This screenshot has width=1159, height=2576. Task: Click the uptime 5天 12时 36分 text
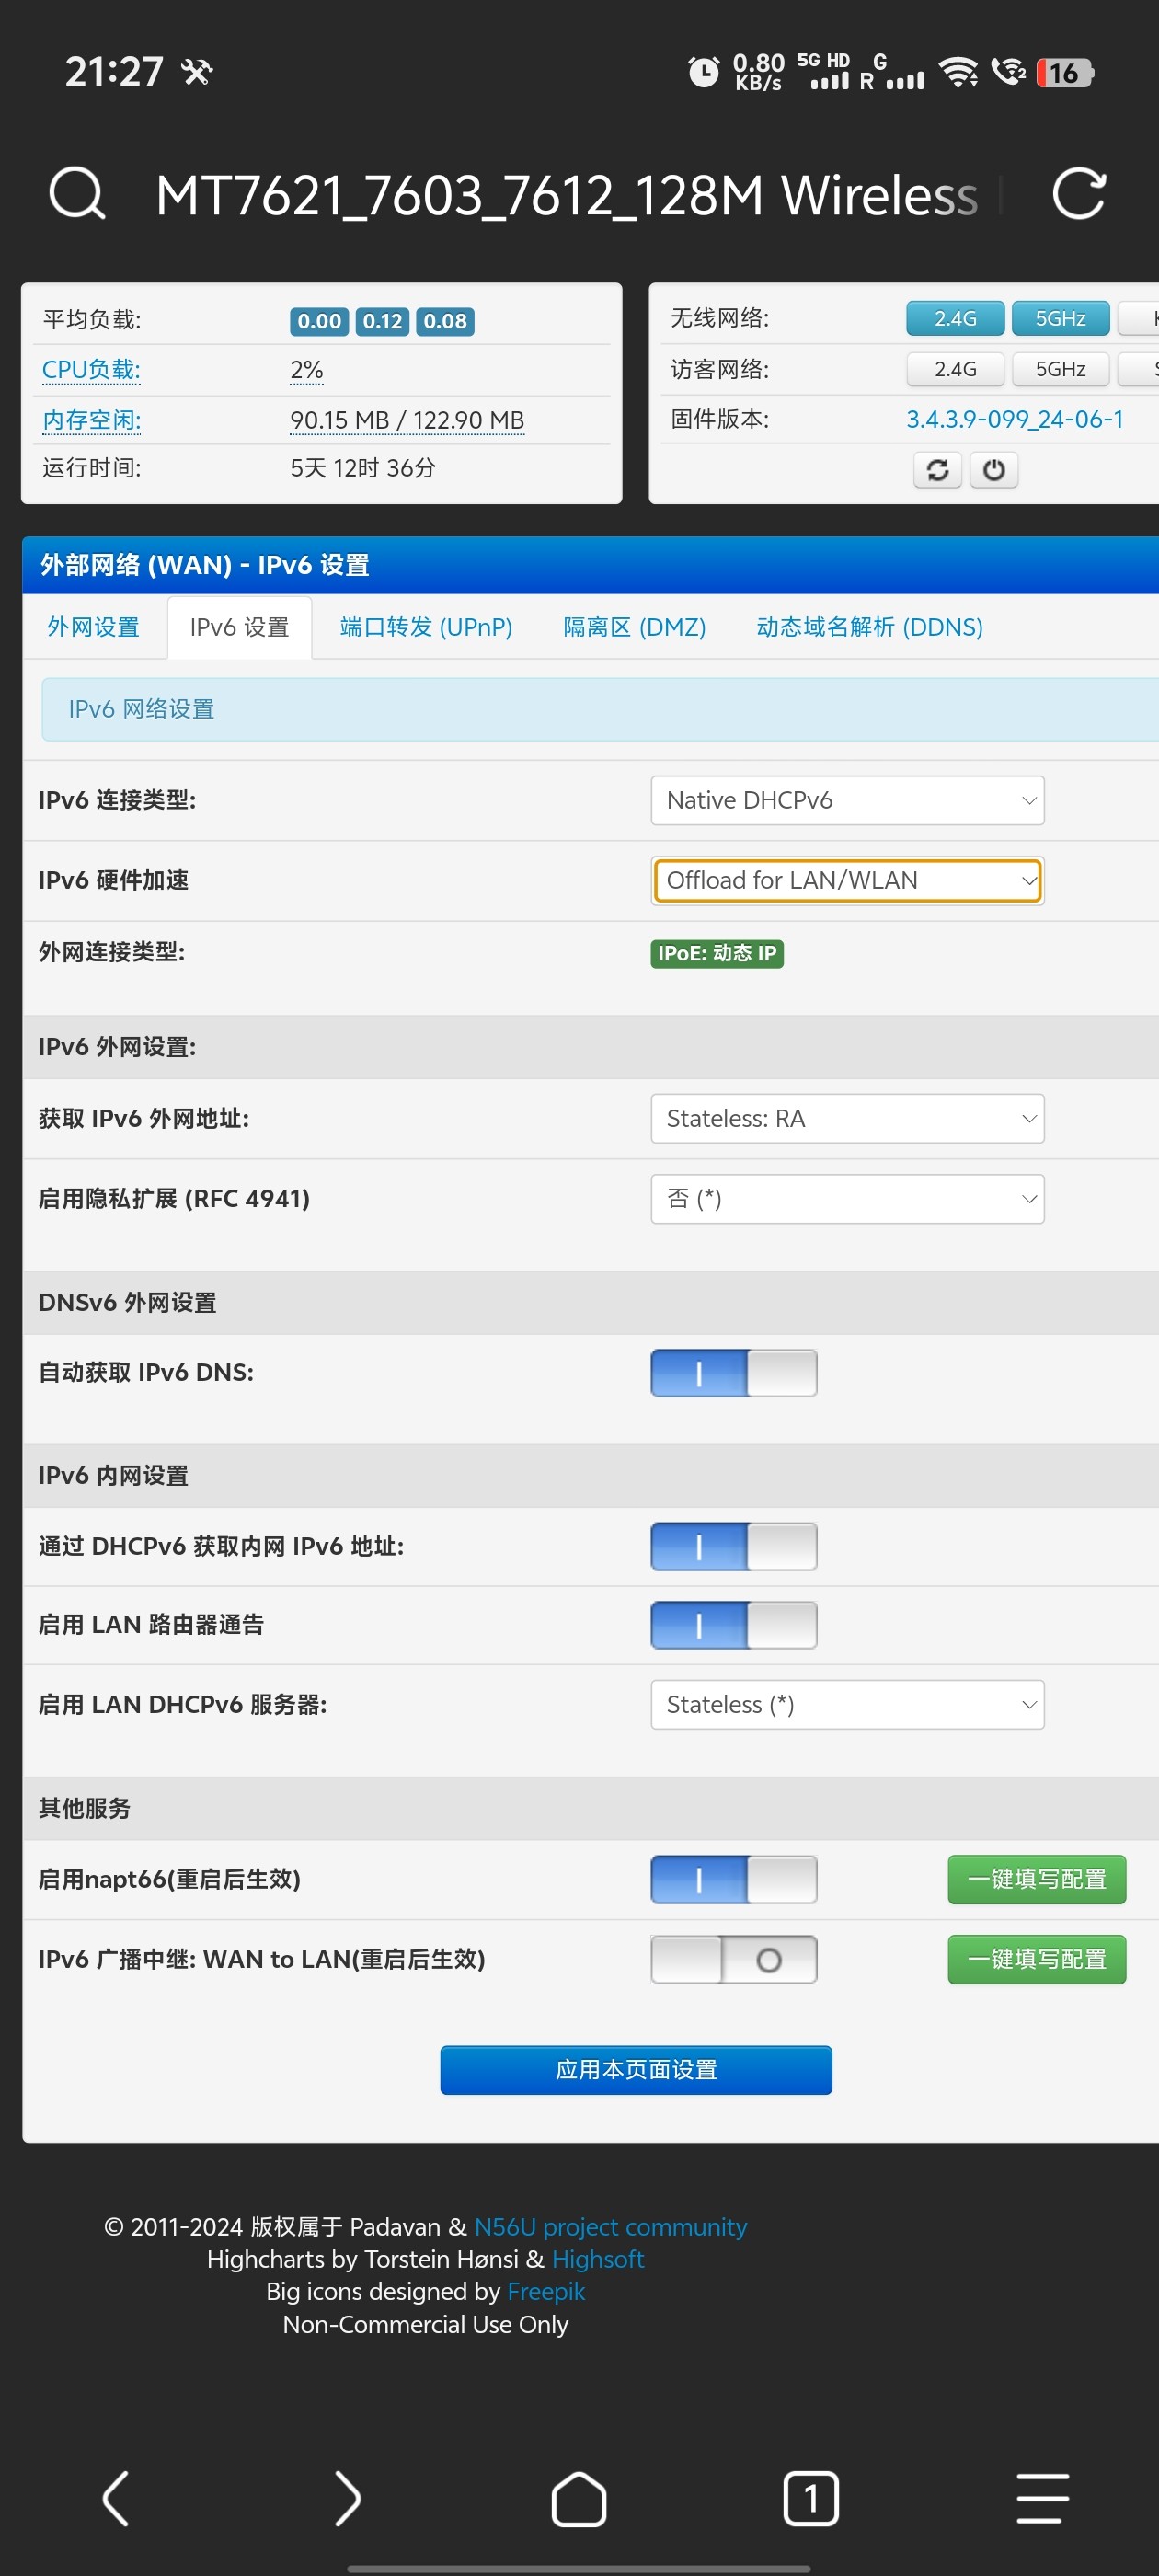point(363,468)
